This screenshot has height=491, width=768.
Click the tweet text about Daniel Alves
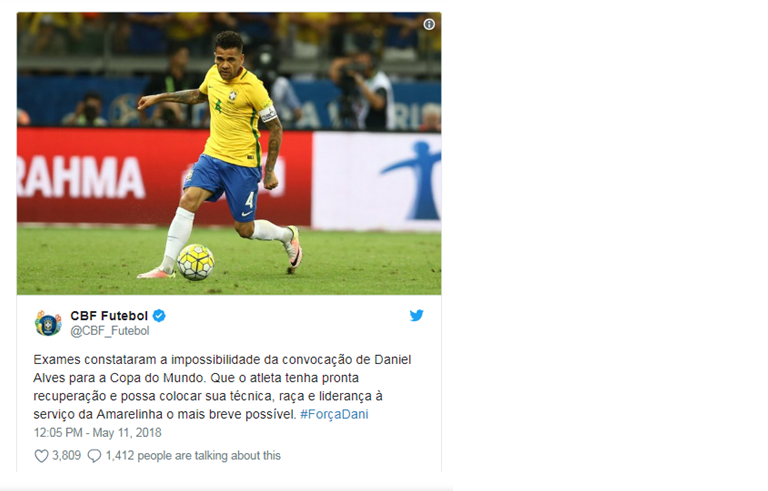[x=222, y=387]
